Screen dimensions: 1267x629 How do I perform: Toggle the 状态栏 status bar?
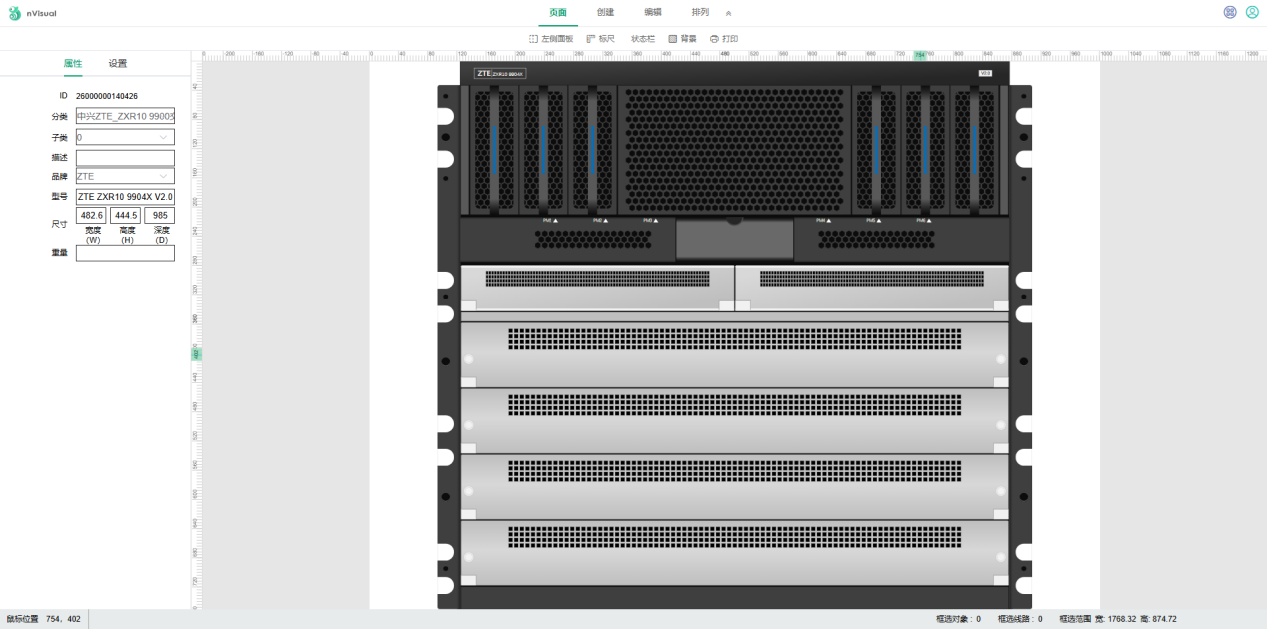coord(643,39)
